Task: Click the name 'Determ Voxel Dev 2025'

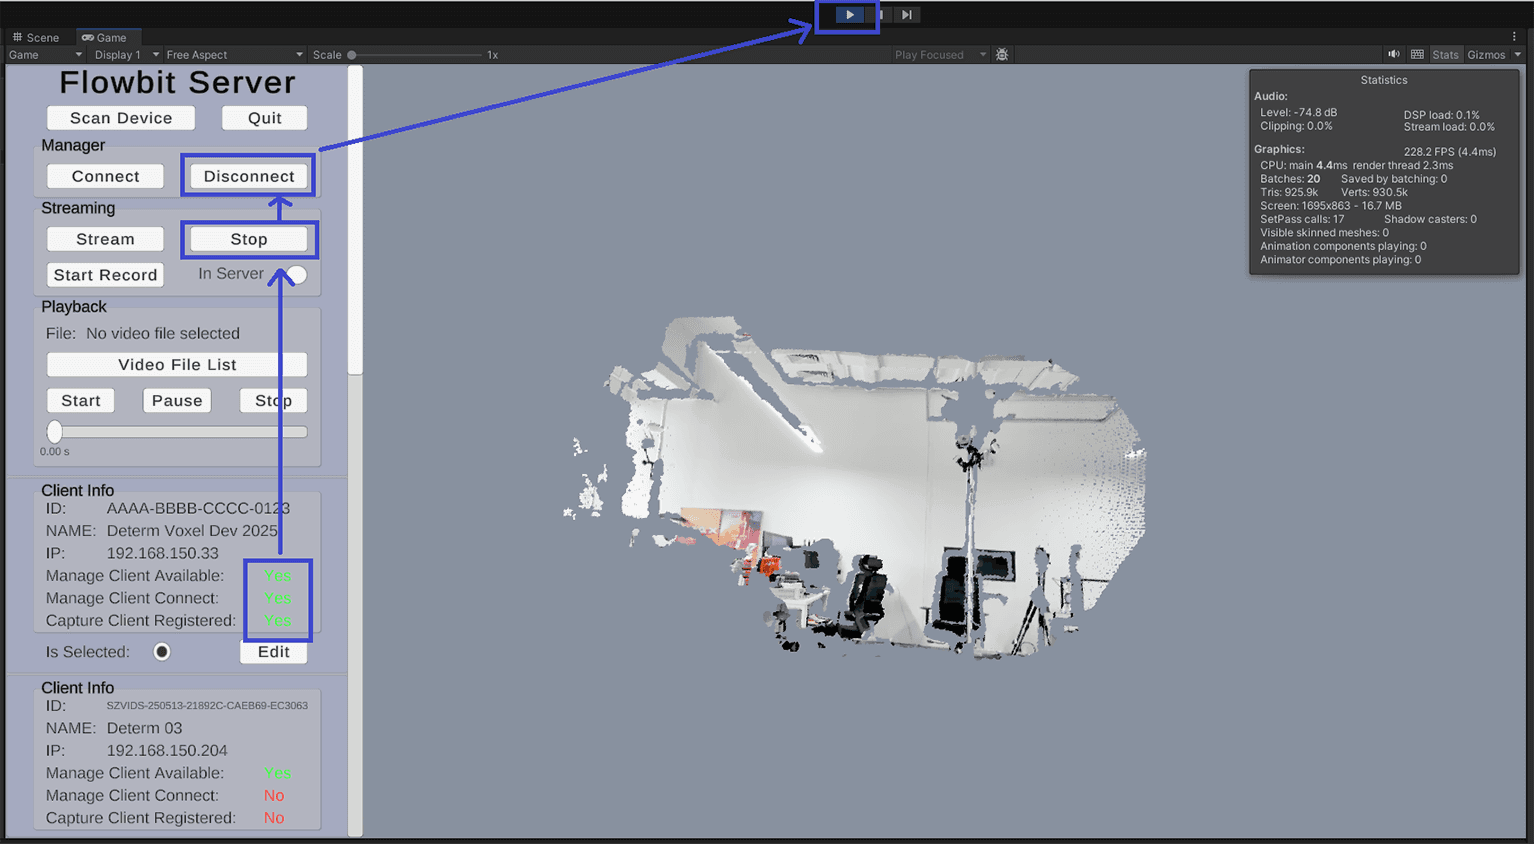Action: click(x=192, y=531)
